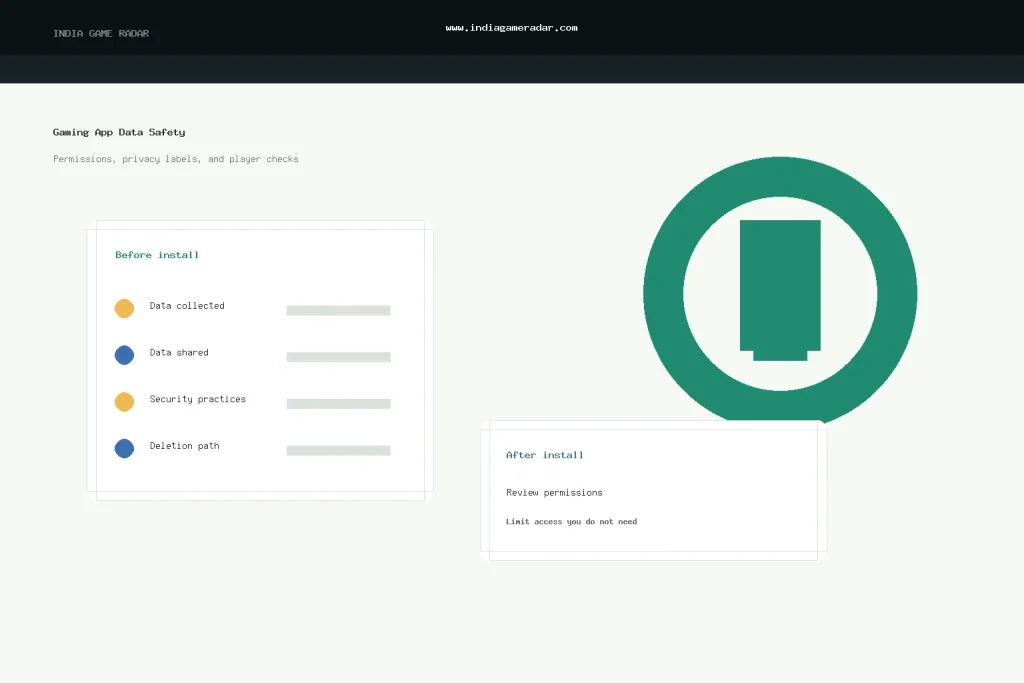Click the blue dot beside Data shared

point(124,355)
